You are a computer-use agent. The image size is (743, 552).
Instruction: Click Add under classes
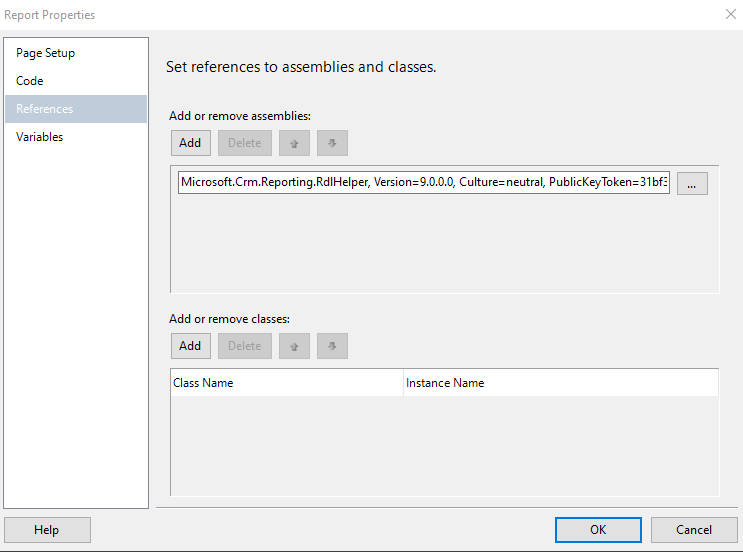click(190, 346)
